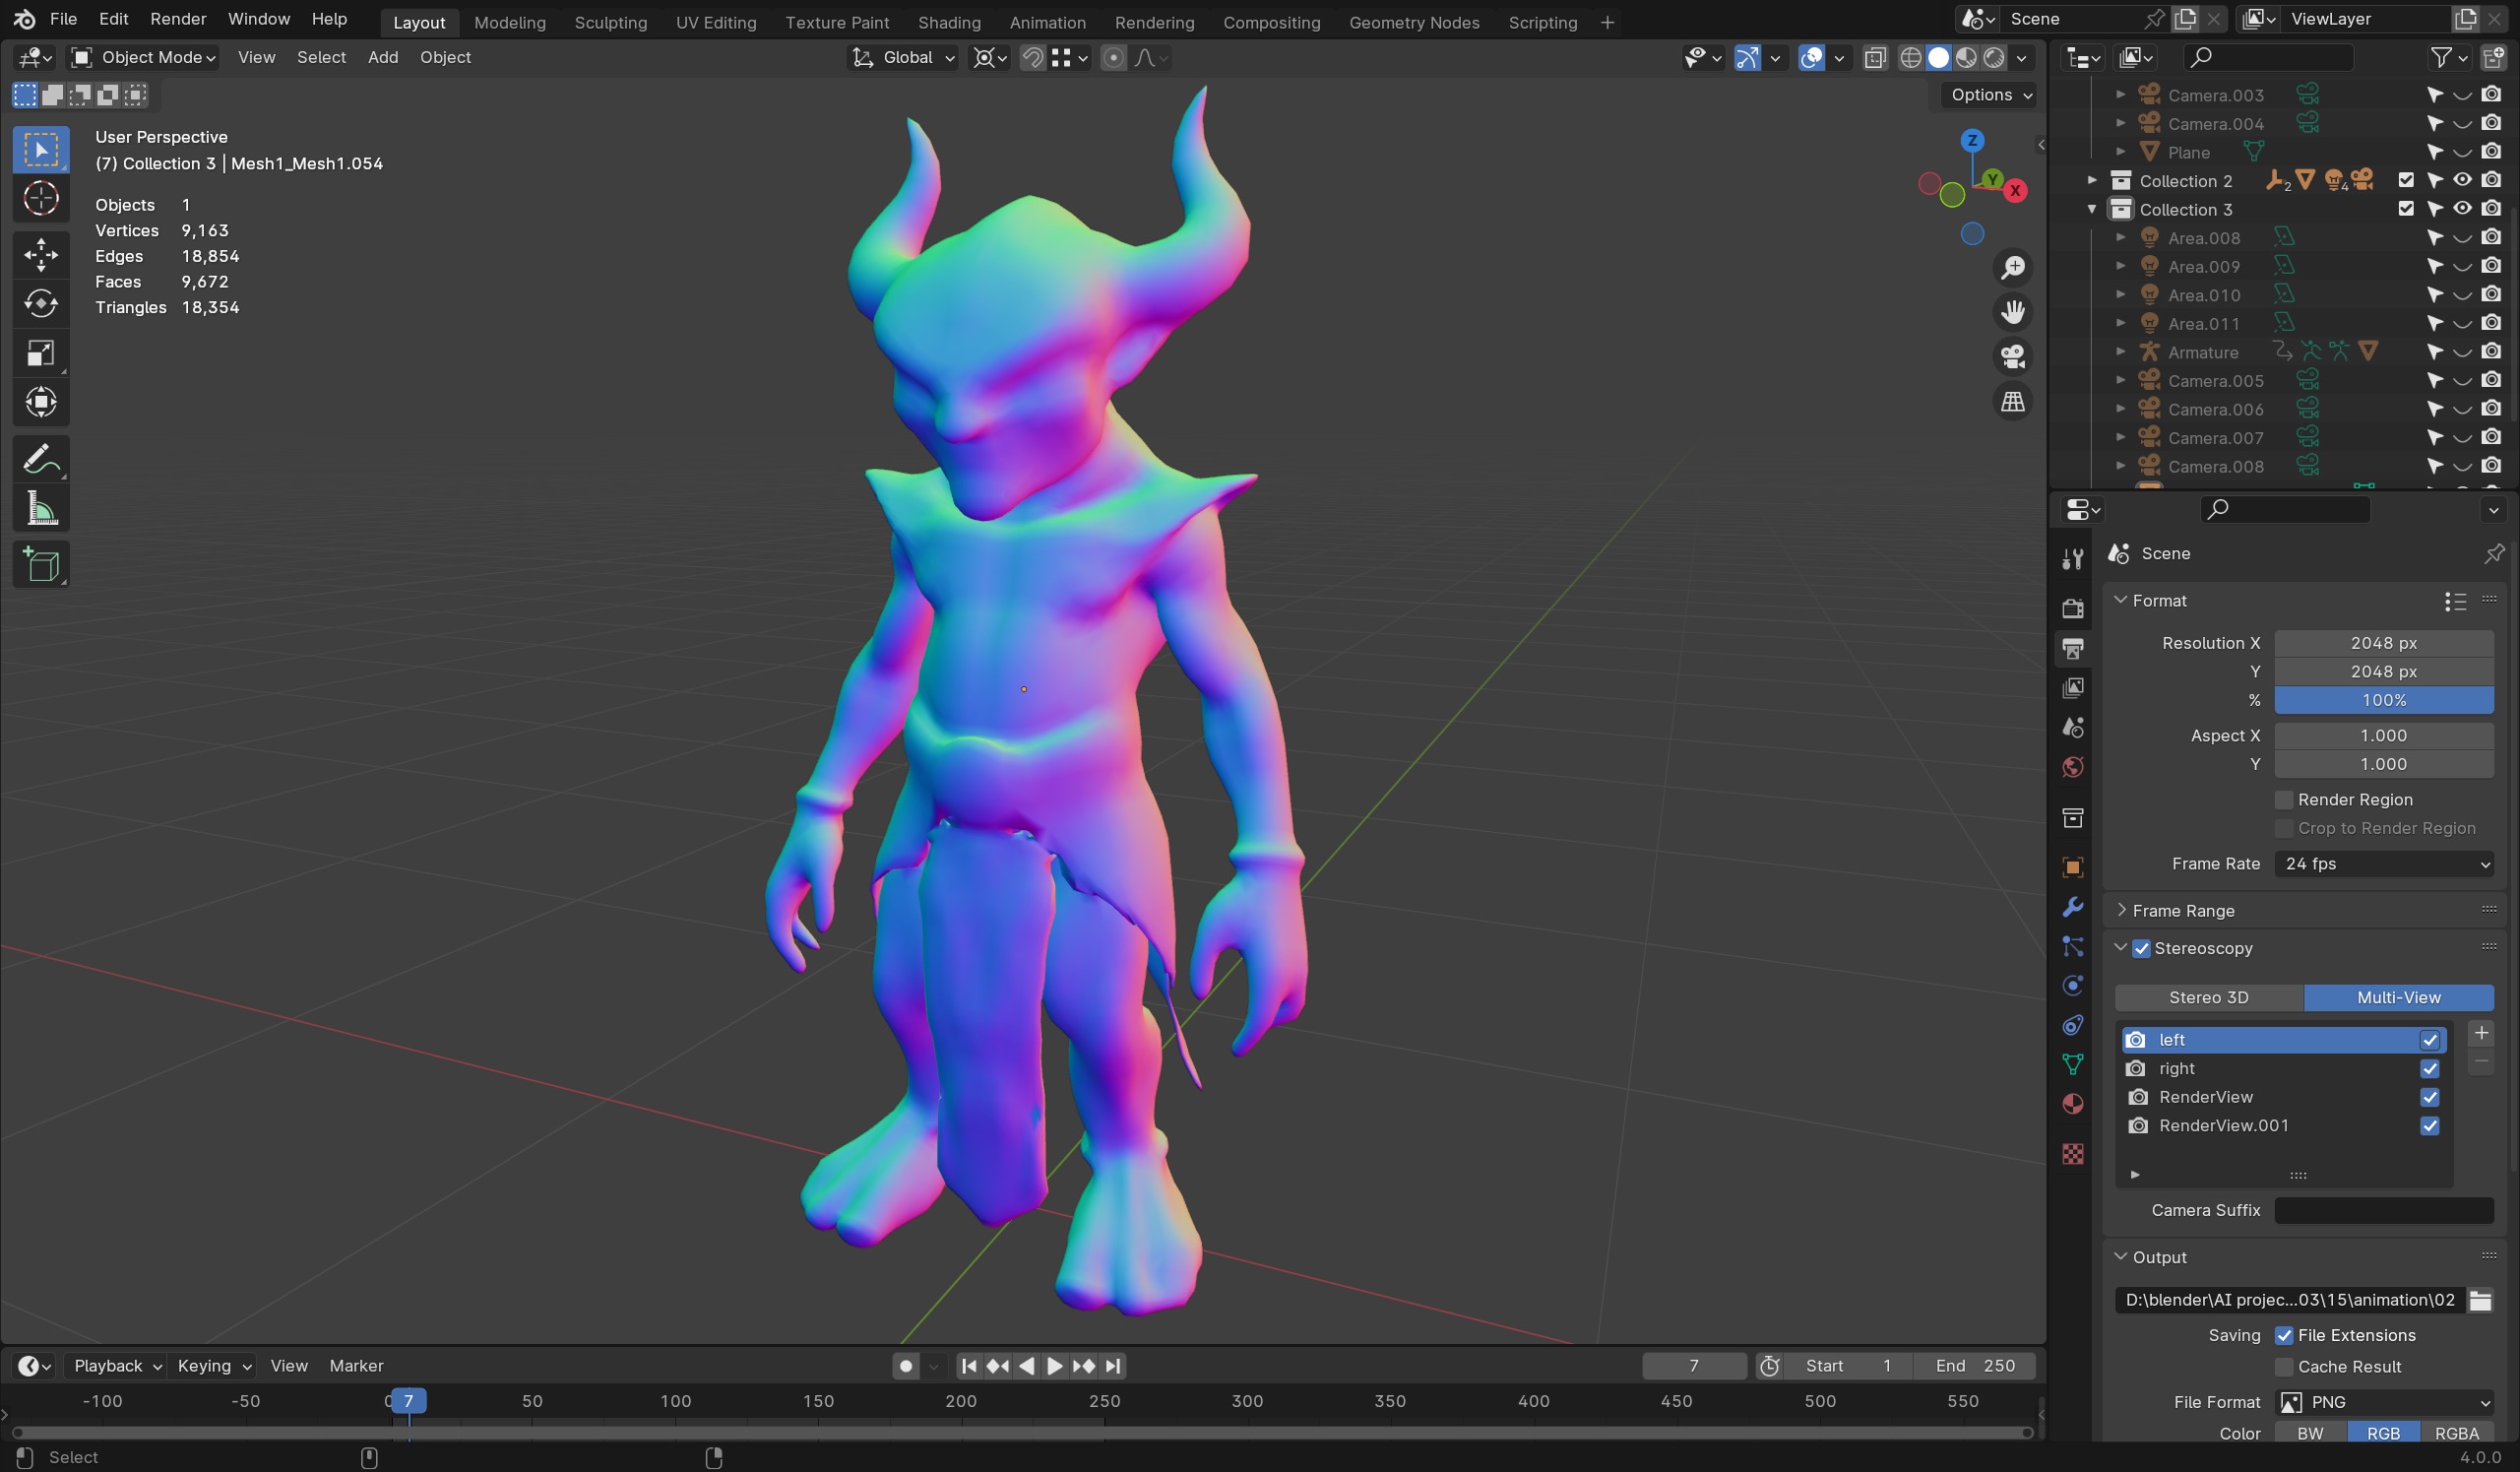Viewport: 2520px width, 1472px height.
Task: Open the Texture properties tab
Action: click(2072, 1154)
